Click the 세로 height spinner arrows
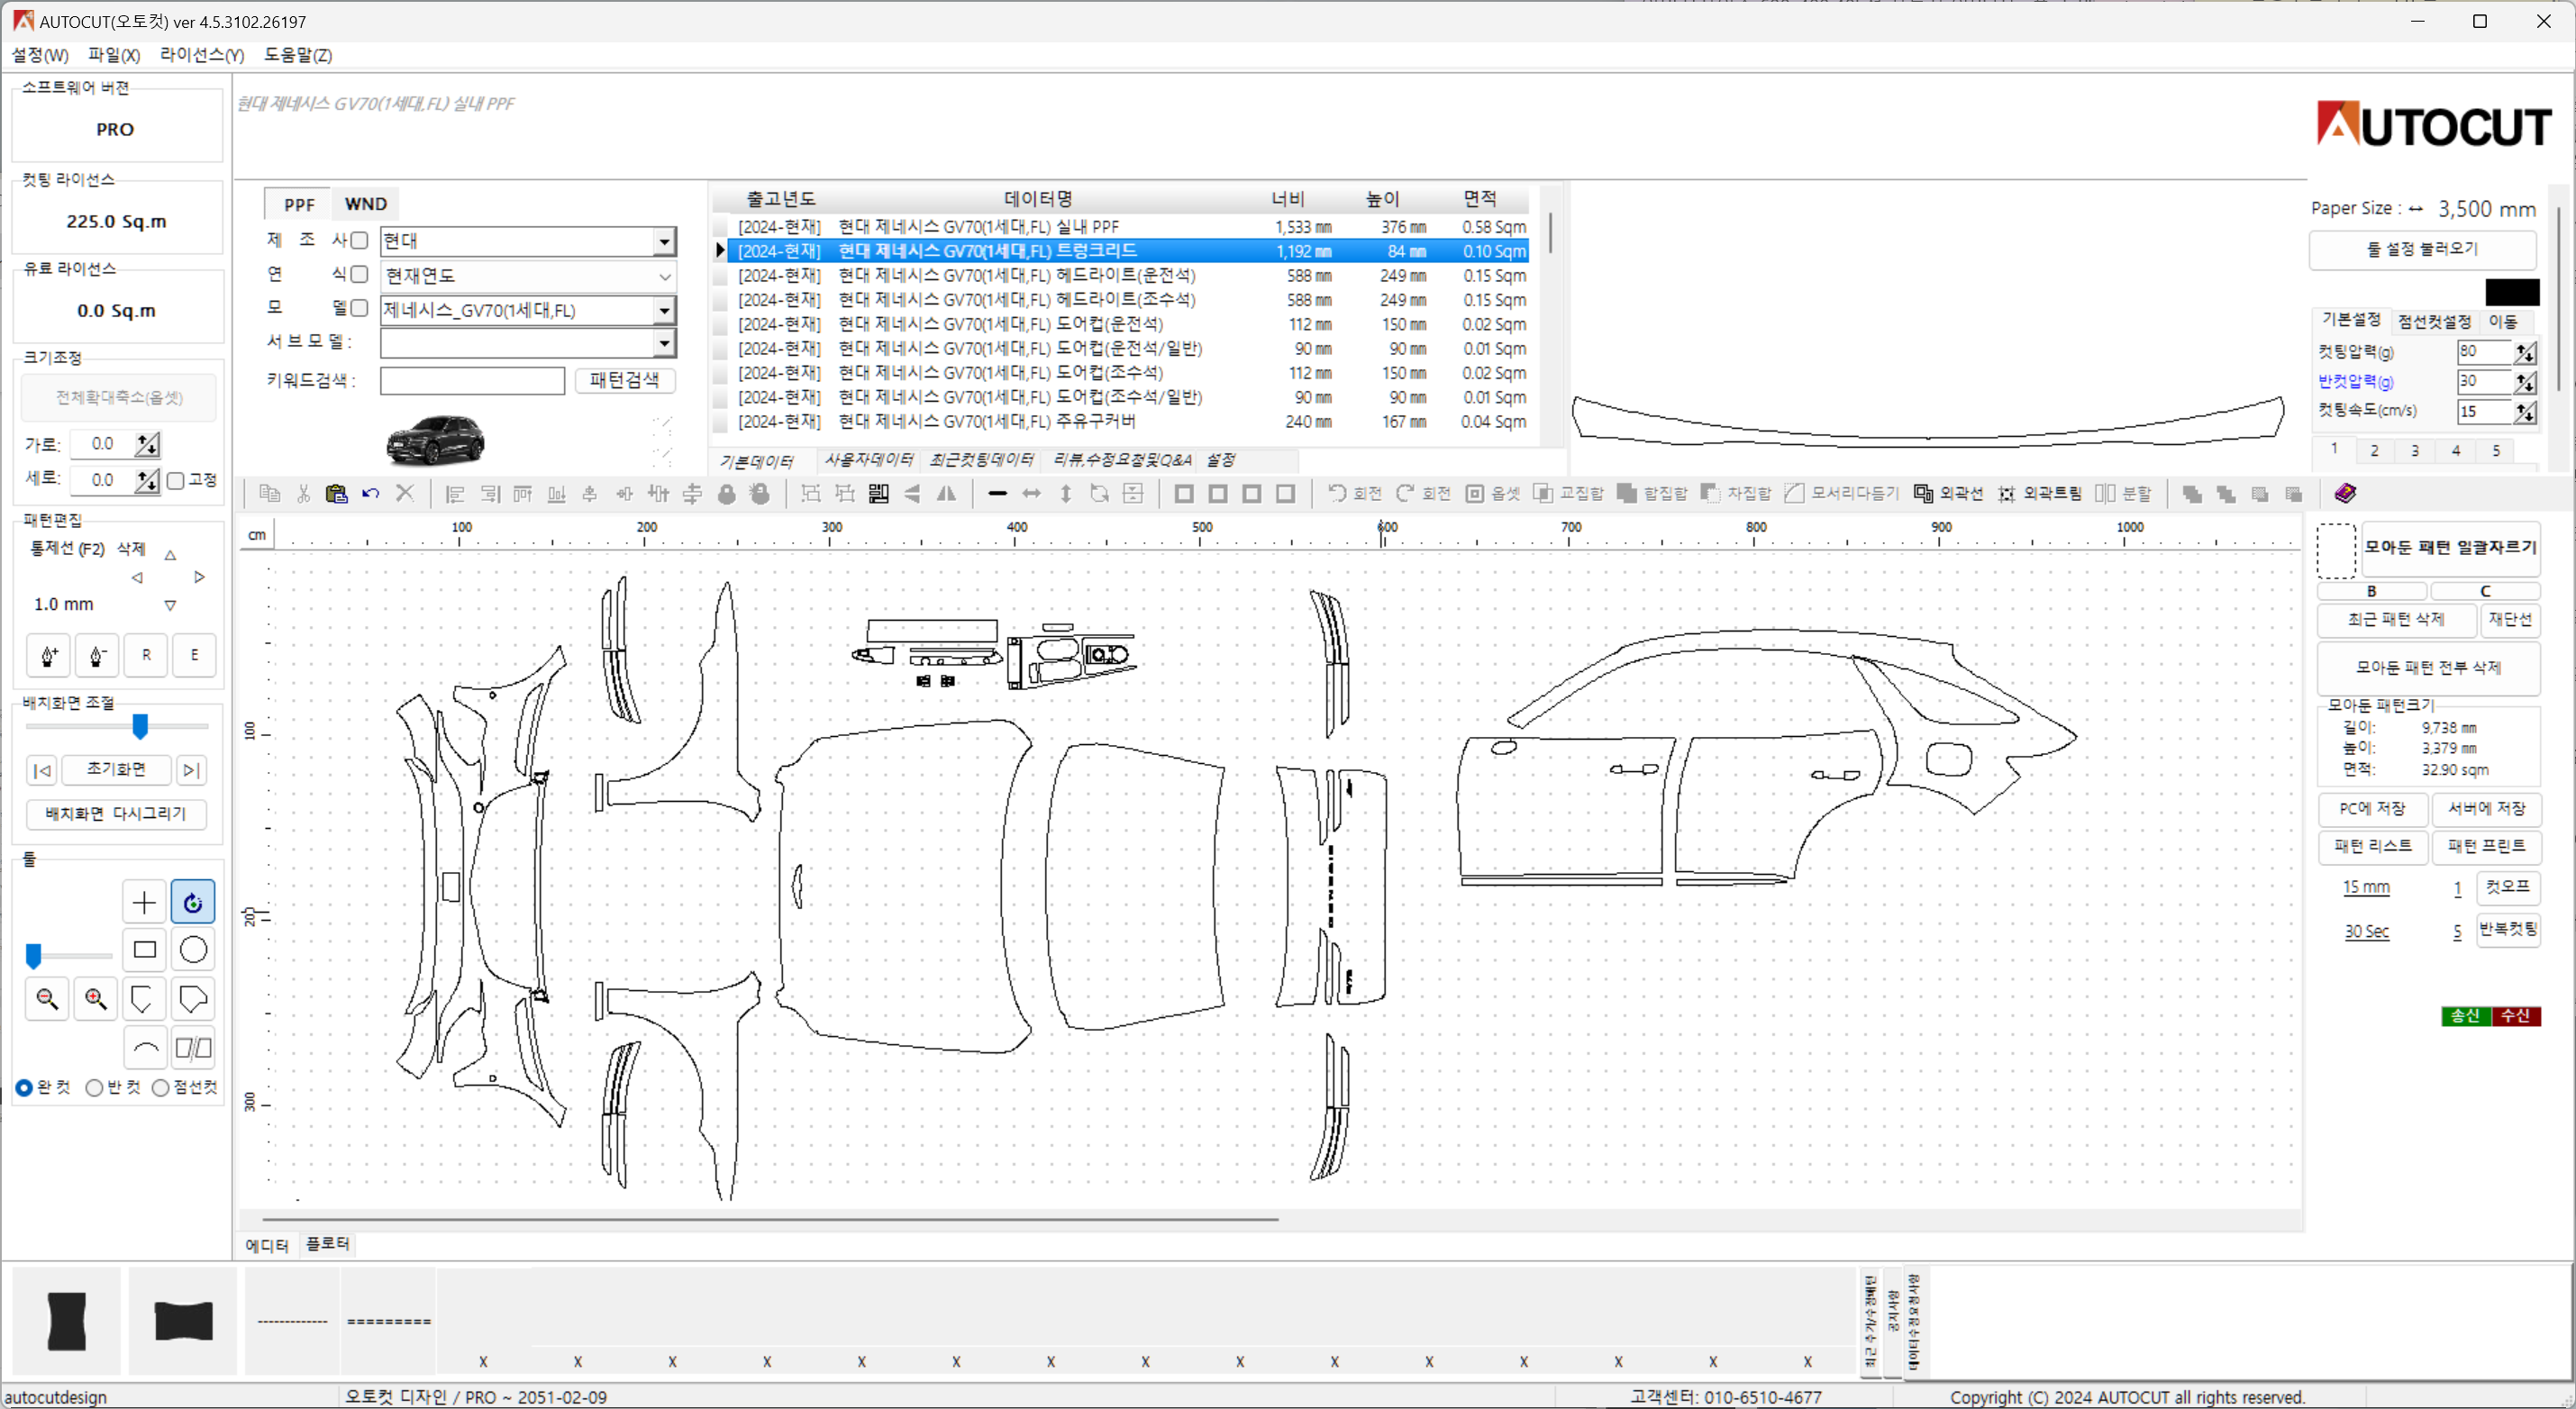This screenshot has width=2576, height=1409. 147,481
